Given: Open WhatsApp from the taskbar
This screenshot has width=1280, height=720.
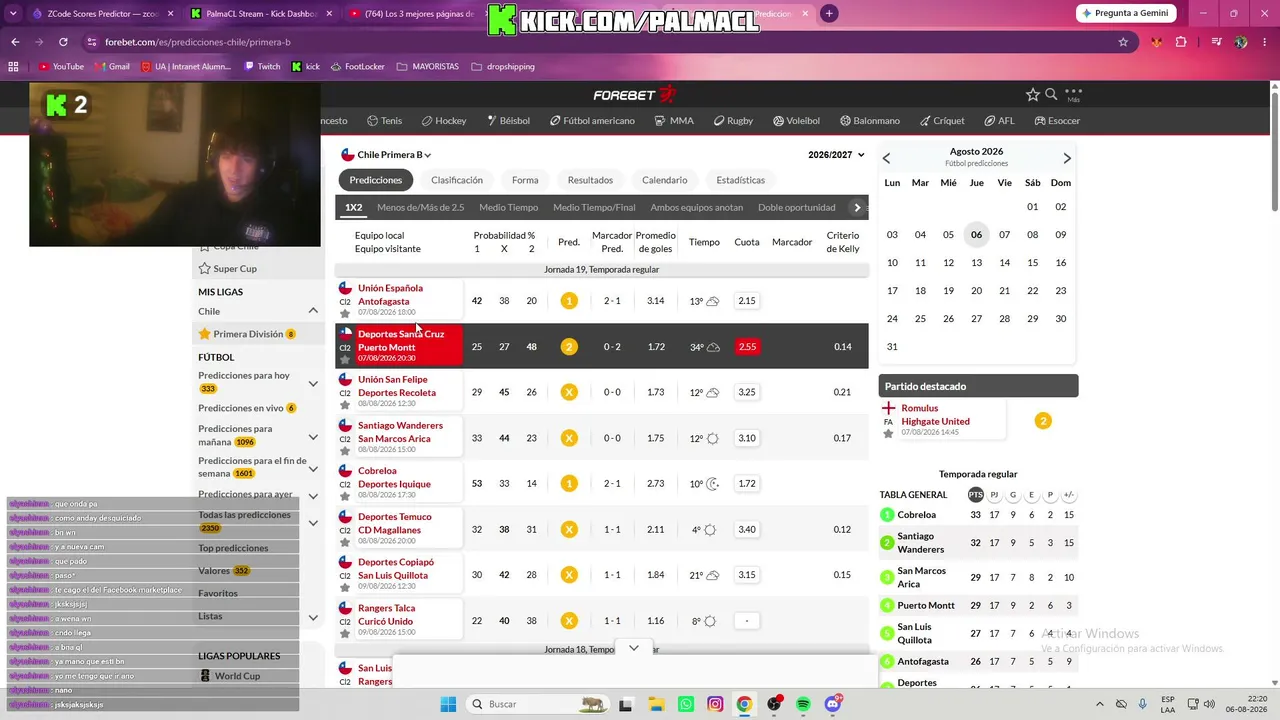Looking at the screenshot, I should tap(686, 704).
